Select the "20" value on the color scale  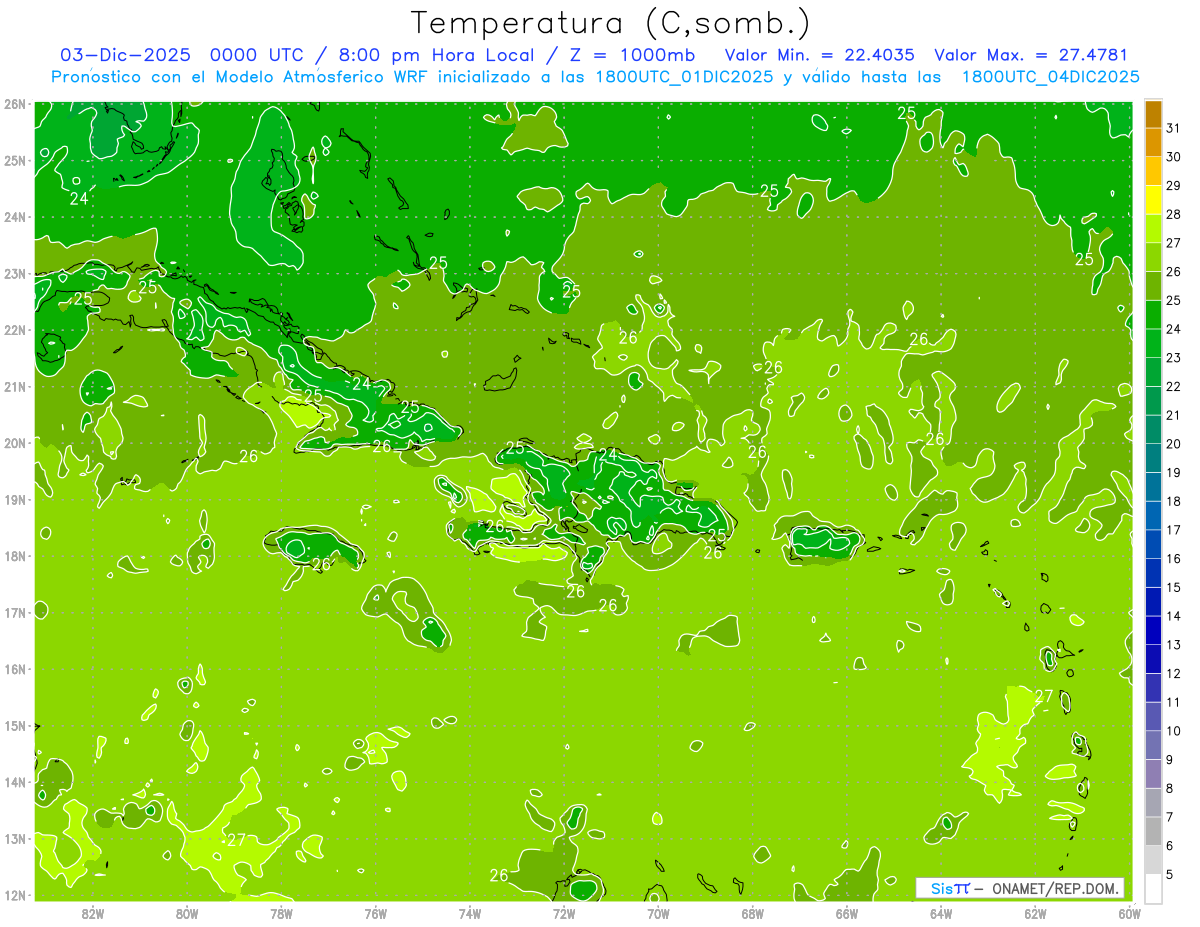(1174, 444)
